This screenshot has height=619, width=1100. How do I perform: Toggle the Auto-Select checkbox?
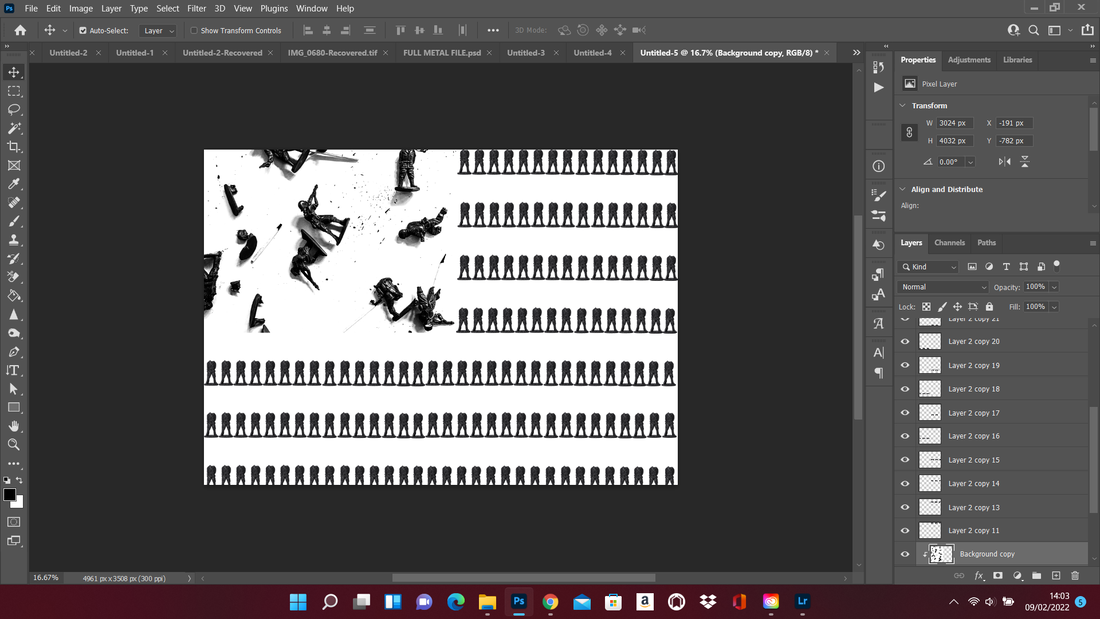pos(83,30)
